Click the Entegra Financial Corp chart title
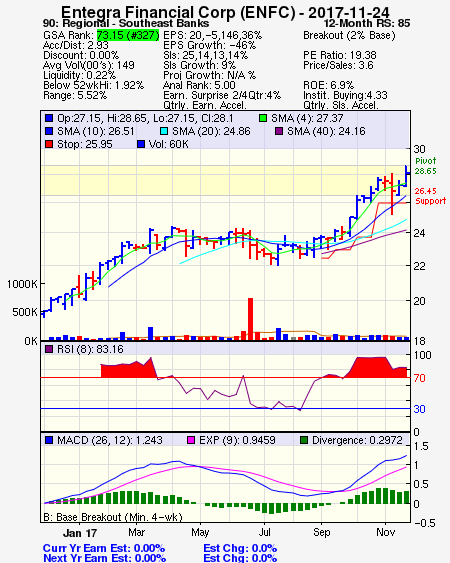Image resolution: width=450 pixels, height=563 pixels. pos(225,12)
